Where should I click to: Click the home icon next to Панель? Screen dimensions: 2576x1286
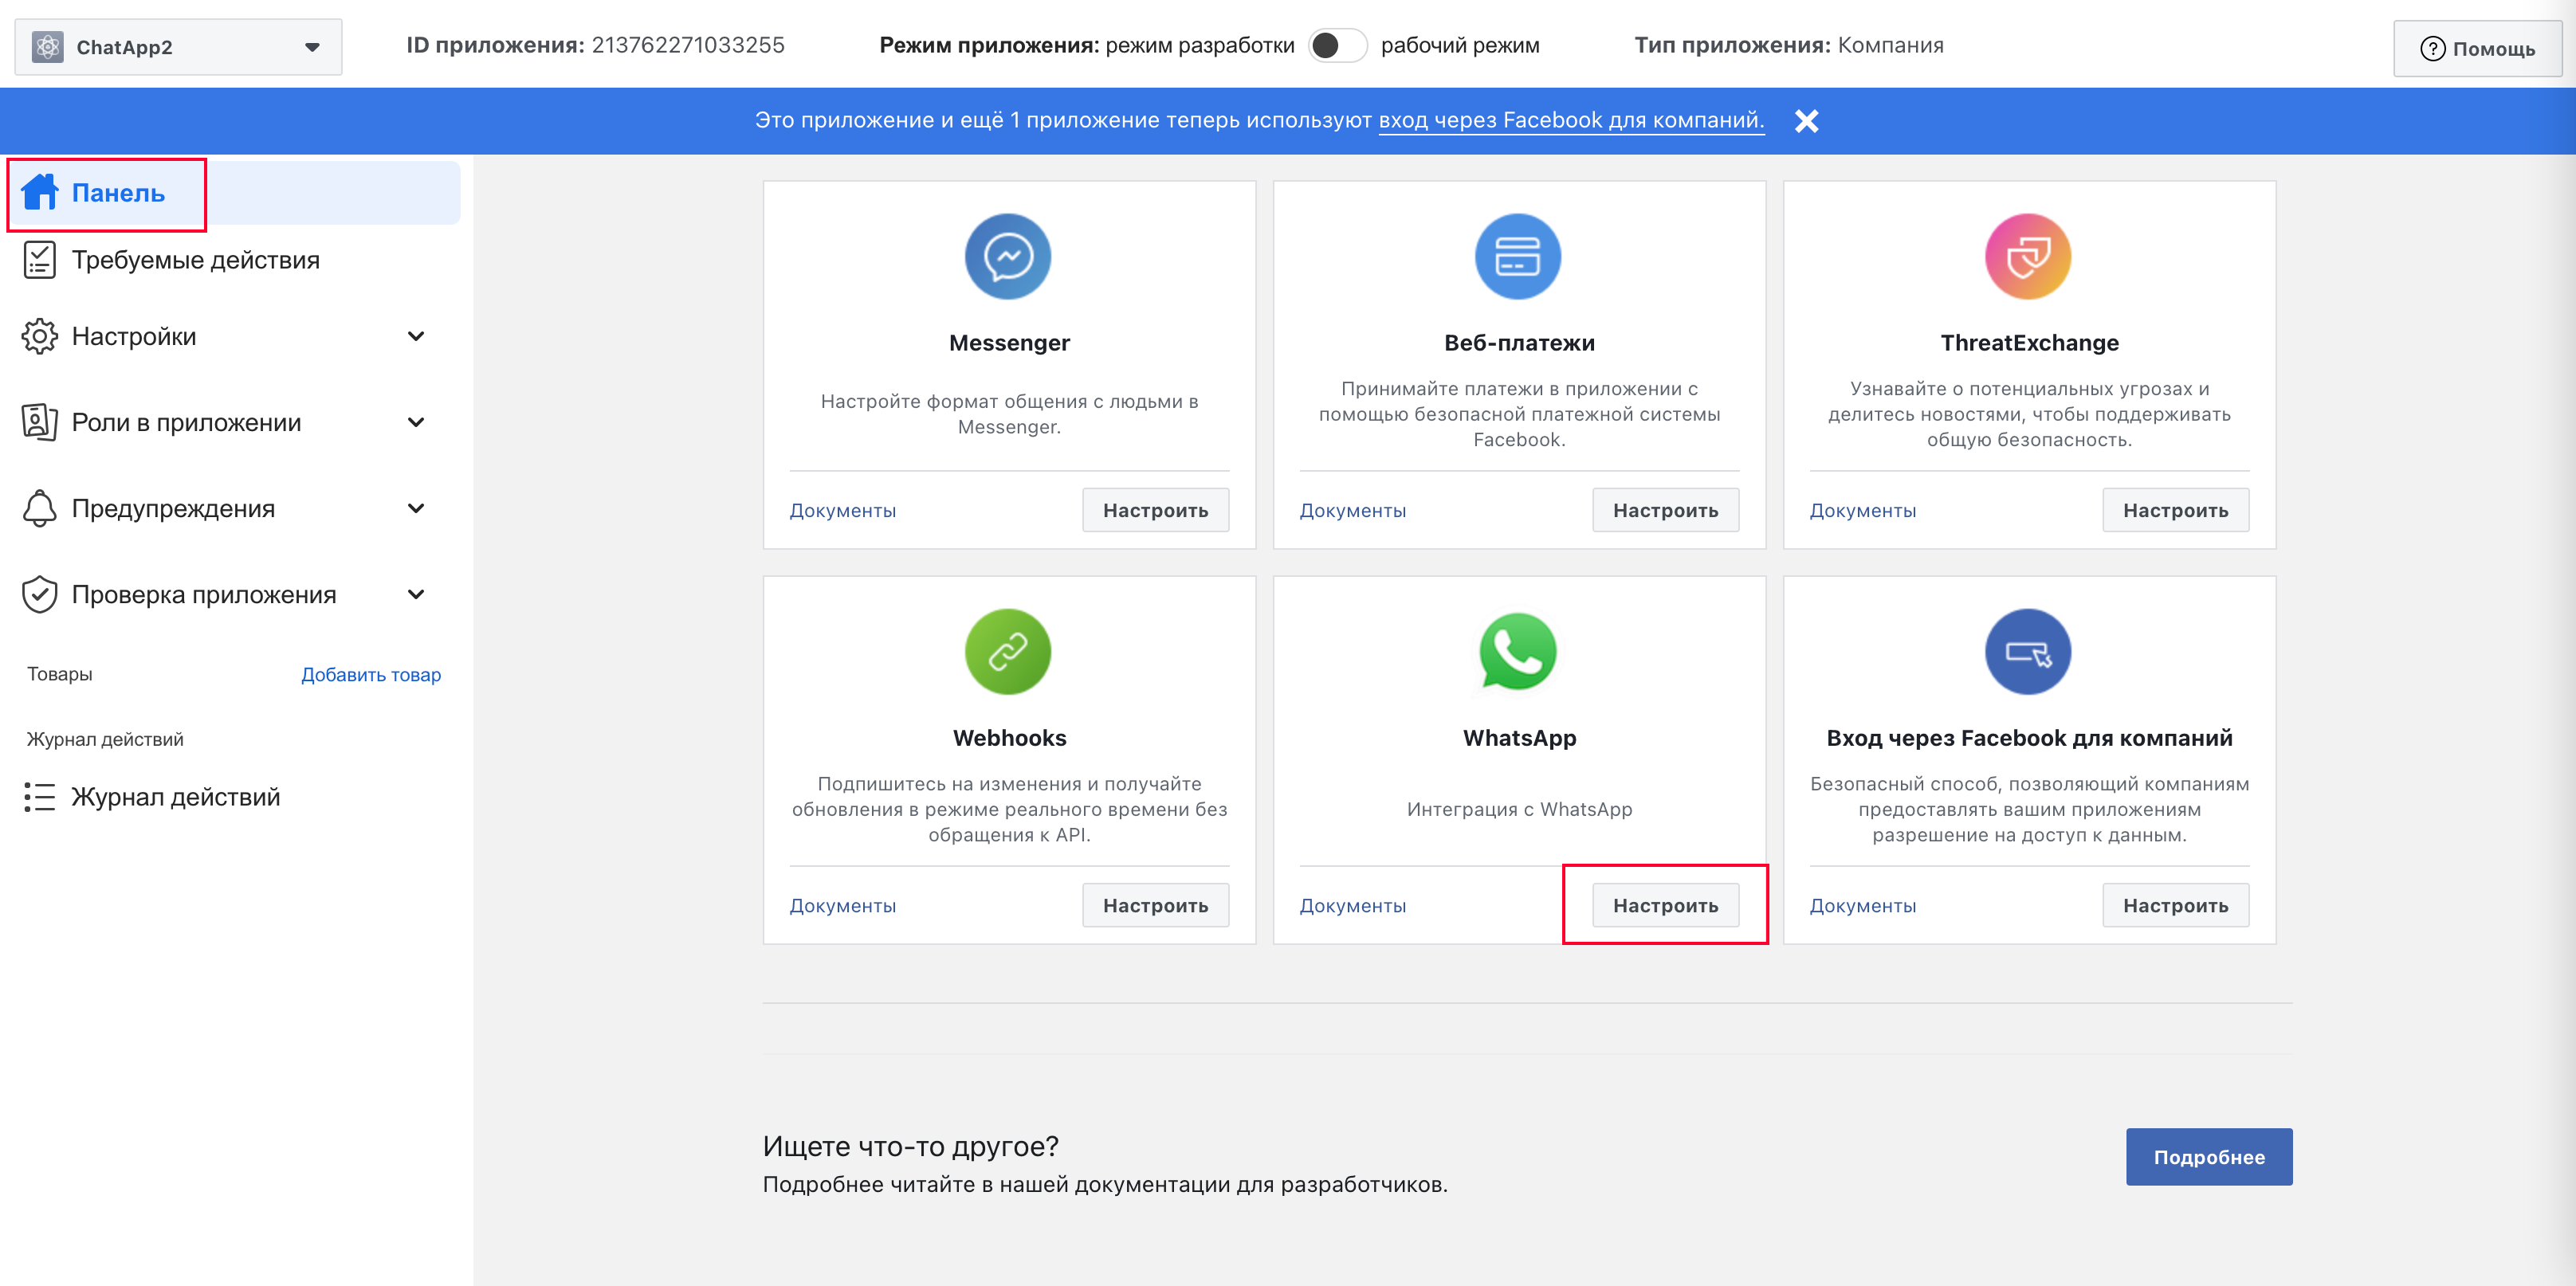(x=40, y=192)
